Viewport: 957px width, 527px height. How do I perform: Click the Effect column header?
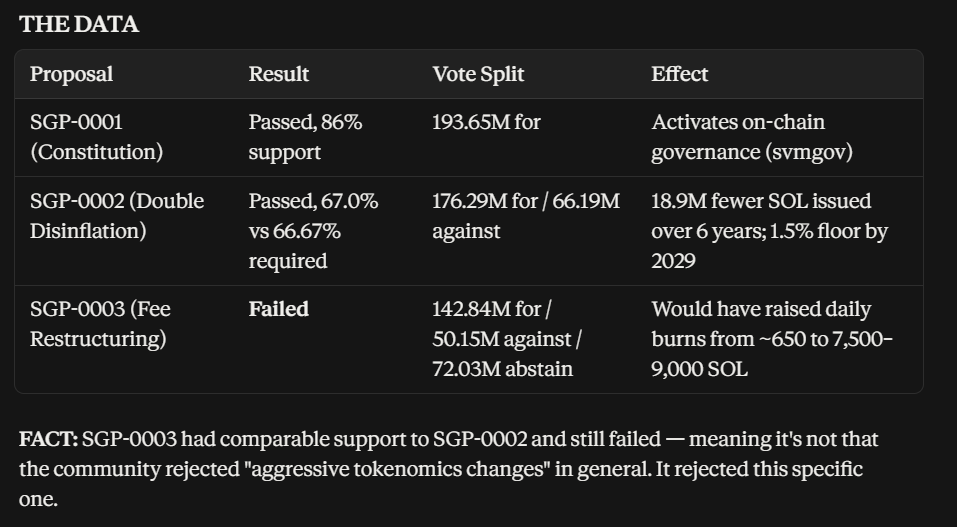(x=679, y=74)
